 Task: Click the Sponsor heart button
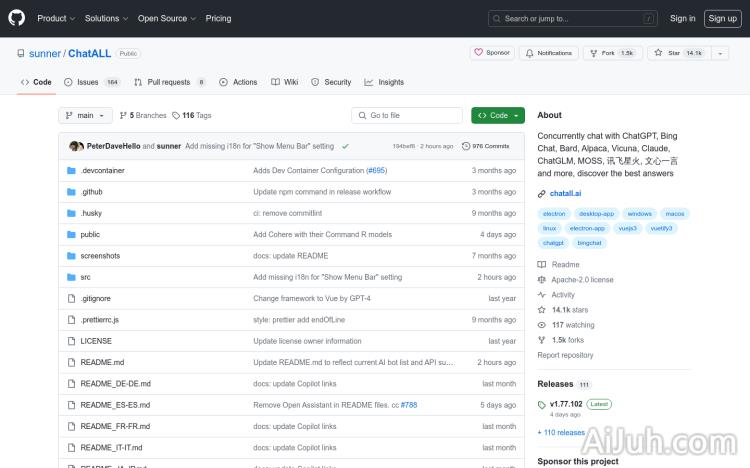click(x=491, y=53)
